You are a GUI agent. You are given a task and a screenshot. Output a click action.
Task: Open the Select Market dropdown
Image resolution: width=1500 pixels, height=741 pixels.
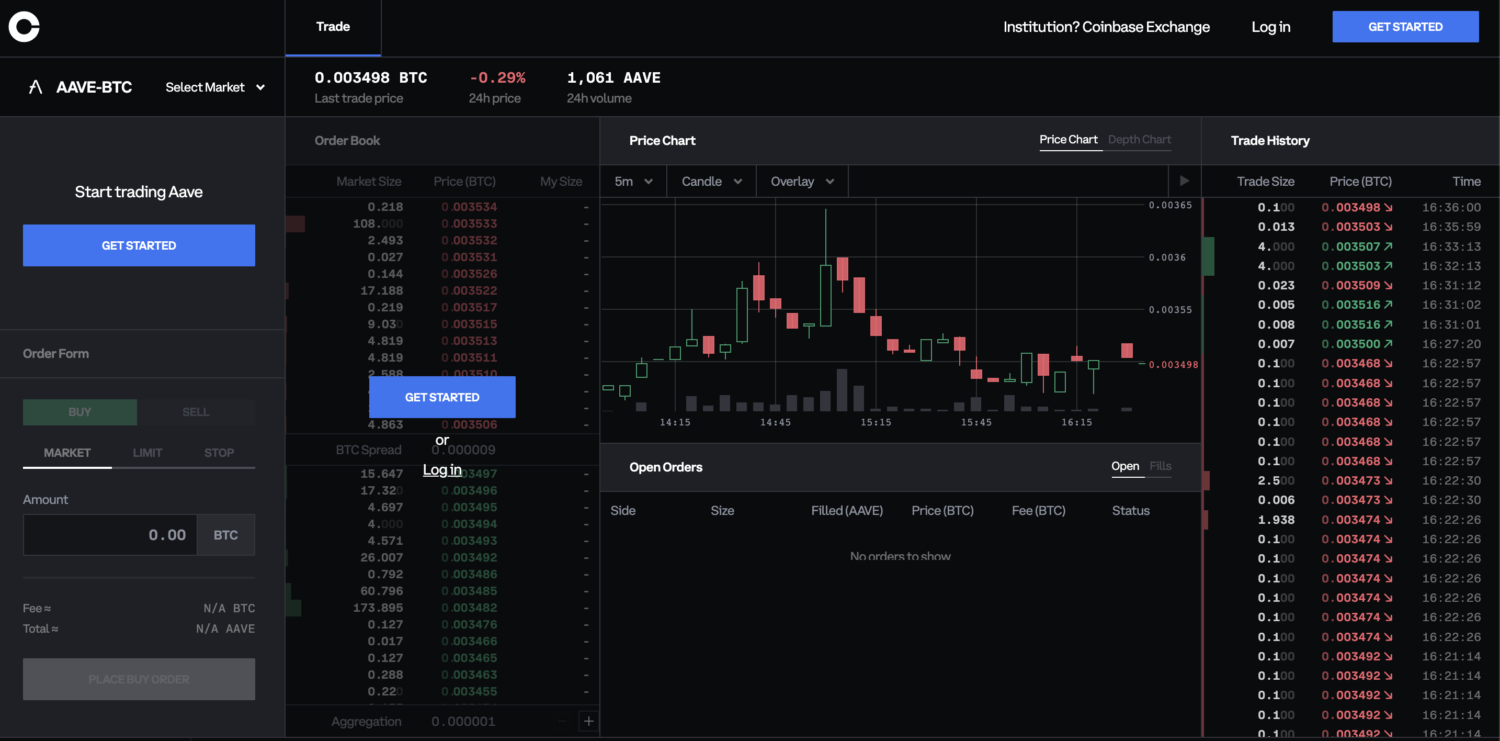tap(214, 87)
